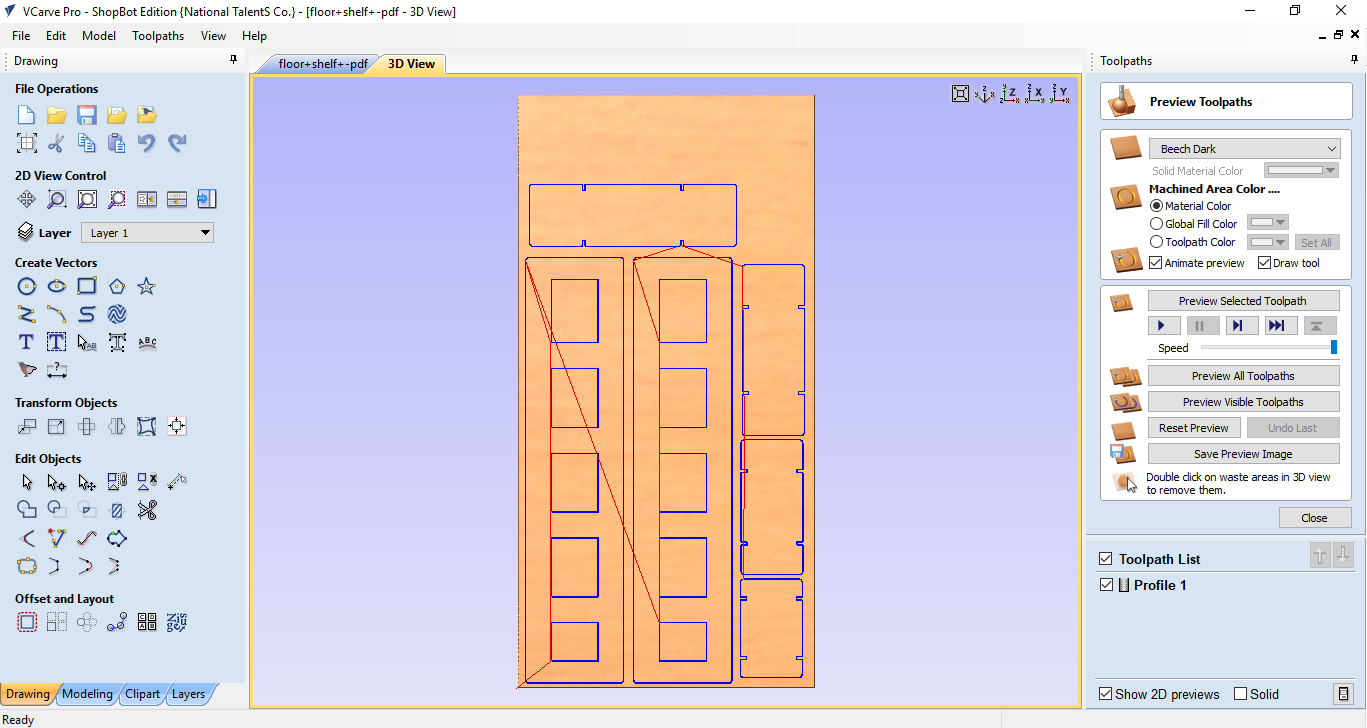The height and width of the screenshot is (728, 1367).
Task: Pin the Toolpaths panel with the pushpin
Action: click(x=1354, y=61)
